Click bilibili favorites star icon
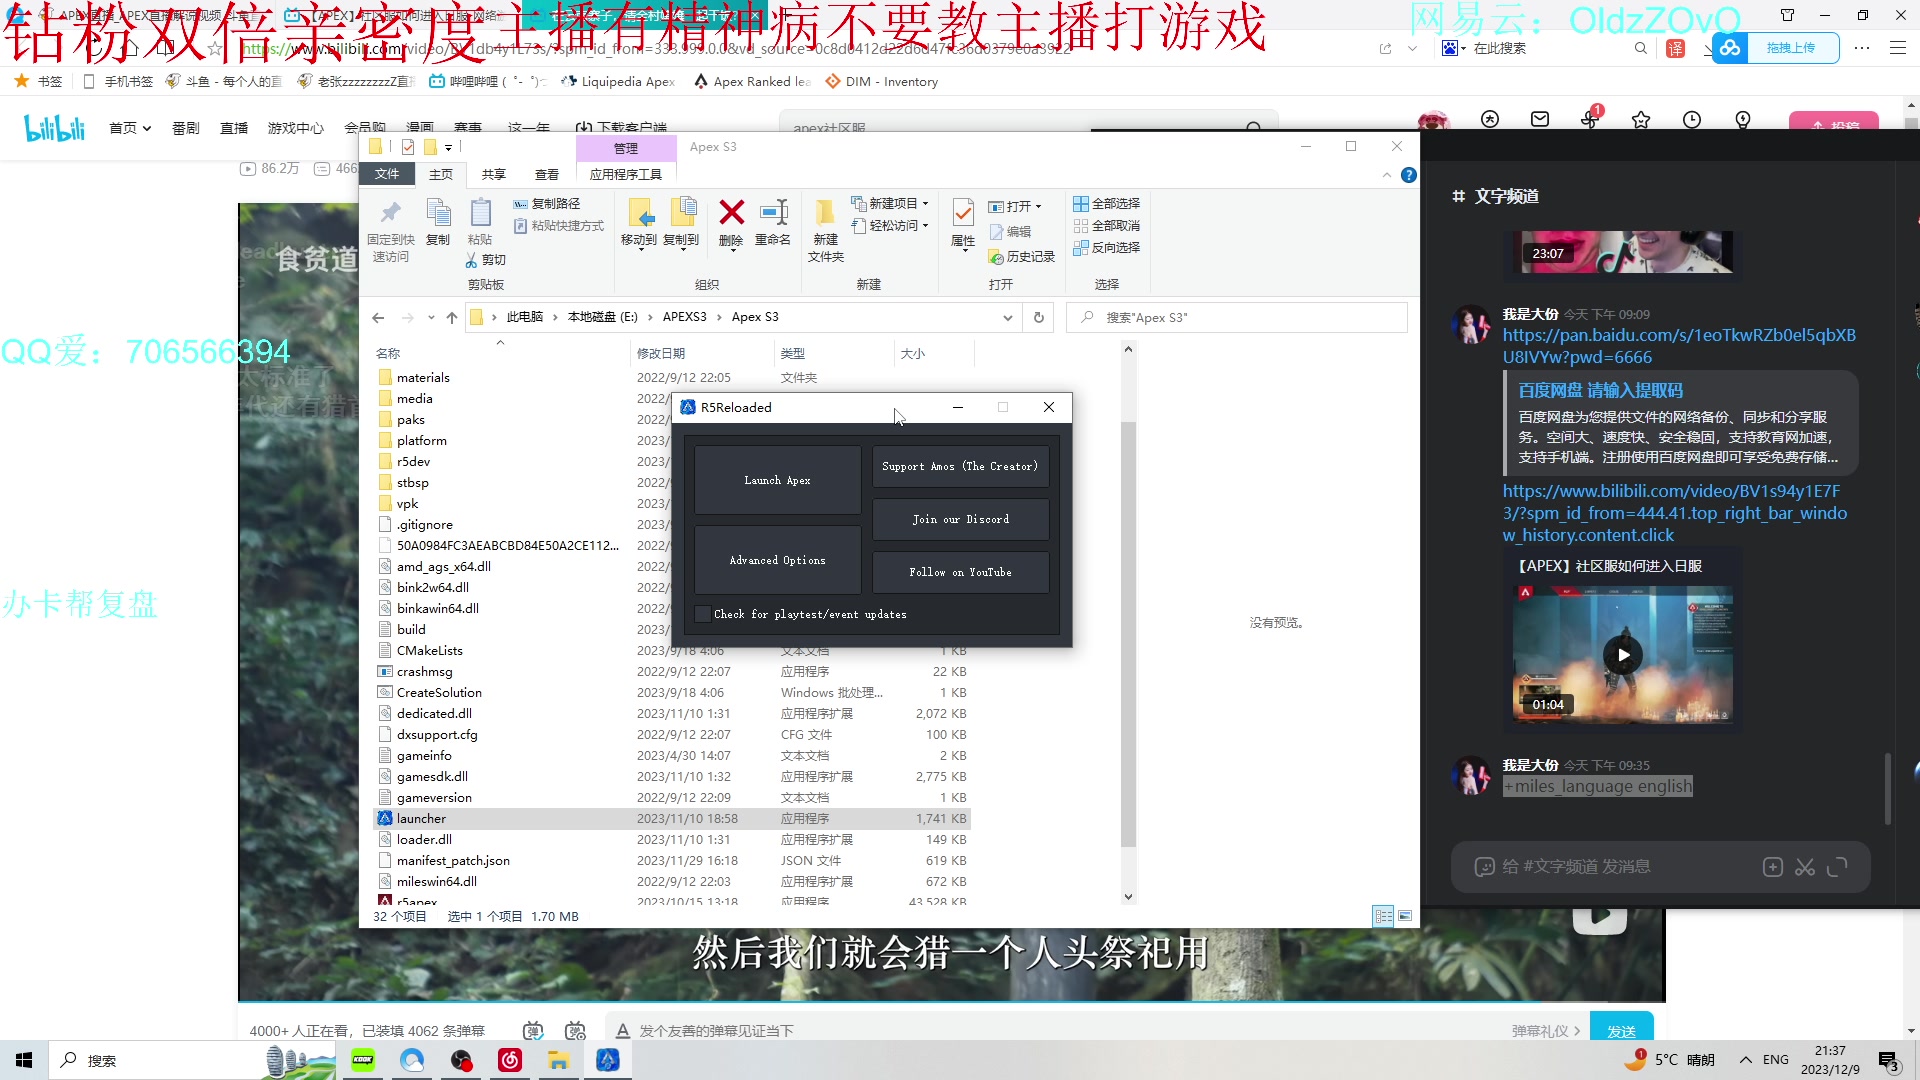Screen dimensions: 1920x1080 click(1641, 120)
